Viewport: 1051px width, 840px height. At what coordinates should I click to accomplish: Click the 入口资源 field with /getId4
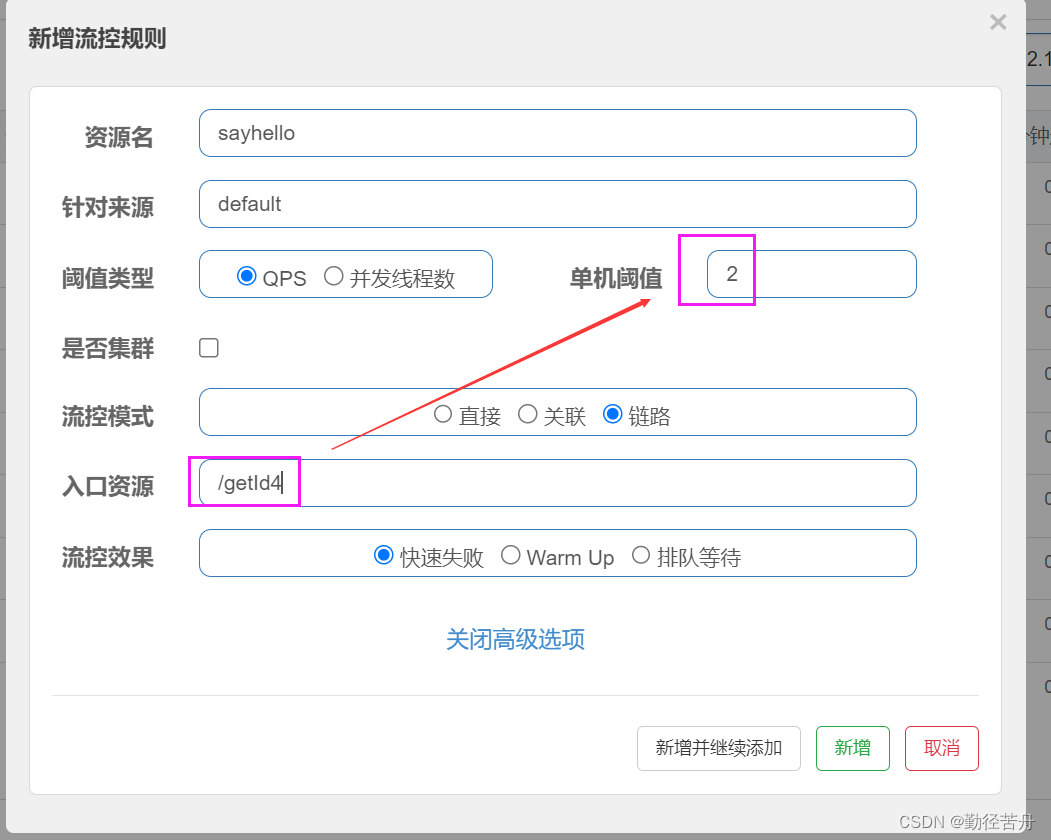(558, 483)
